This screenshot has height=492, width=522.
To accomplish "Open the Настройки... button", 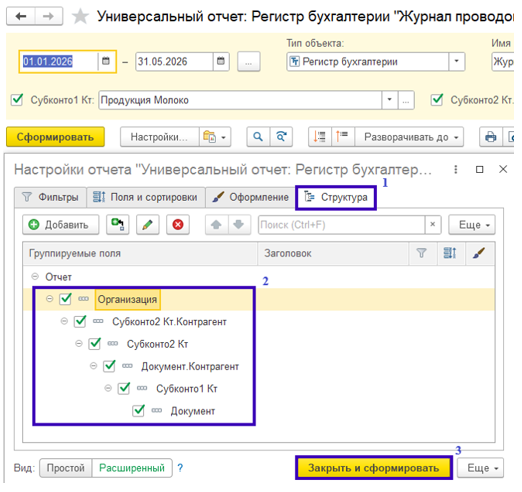I will tap(159, 137).
